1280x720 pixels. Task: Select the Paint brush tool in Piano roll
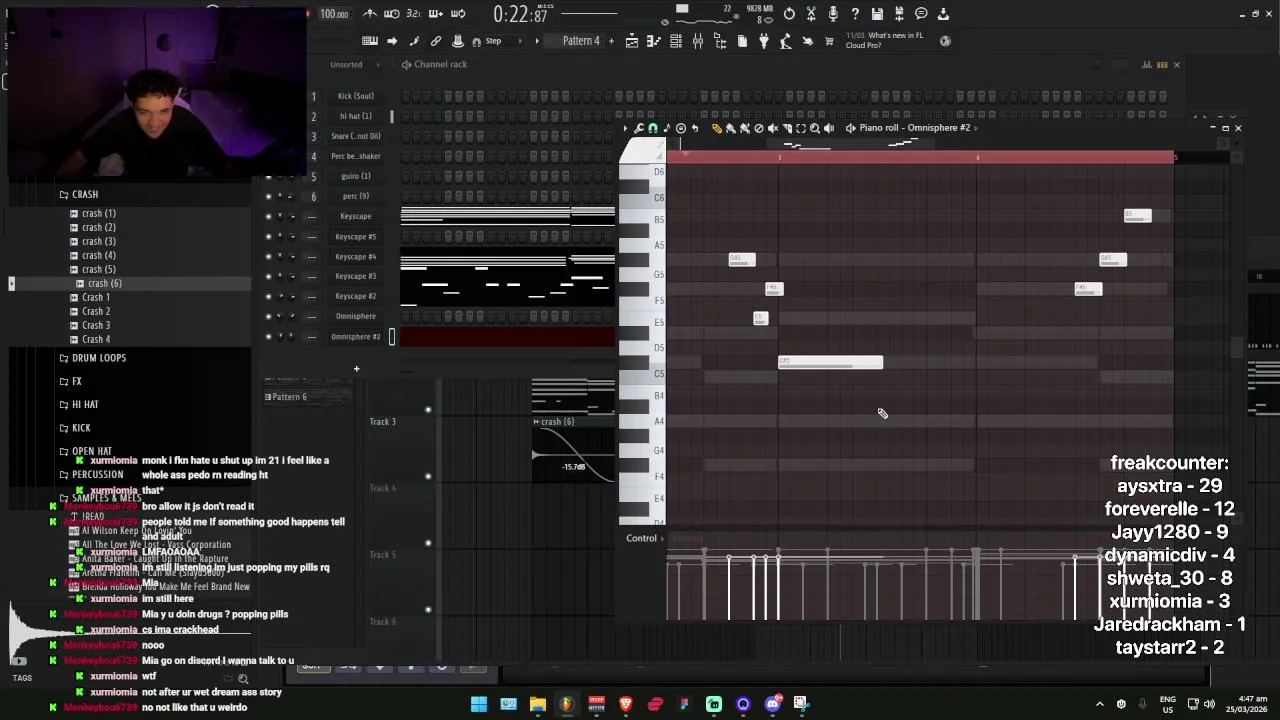(x=730, y=128)
